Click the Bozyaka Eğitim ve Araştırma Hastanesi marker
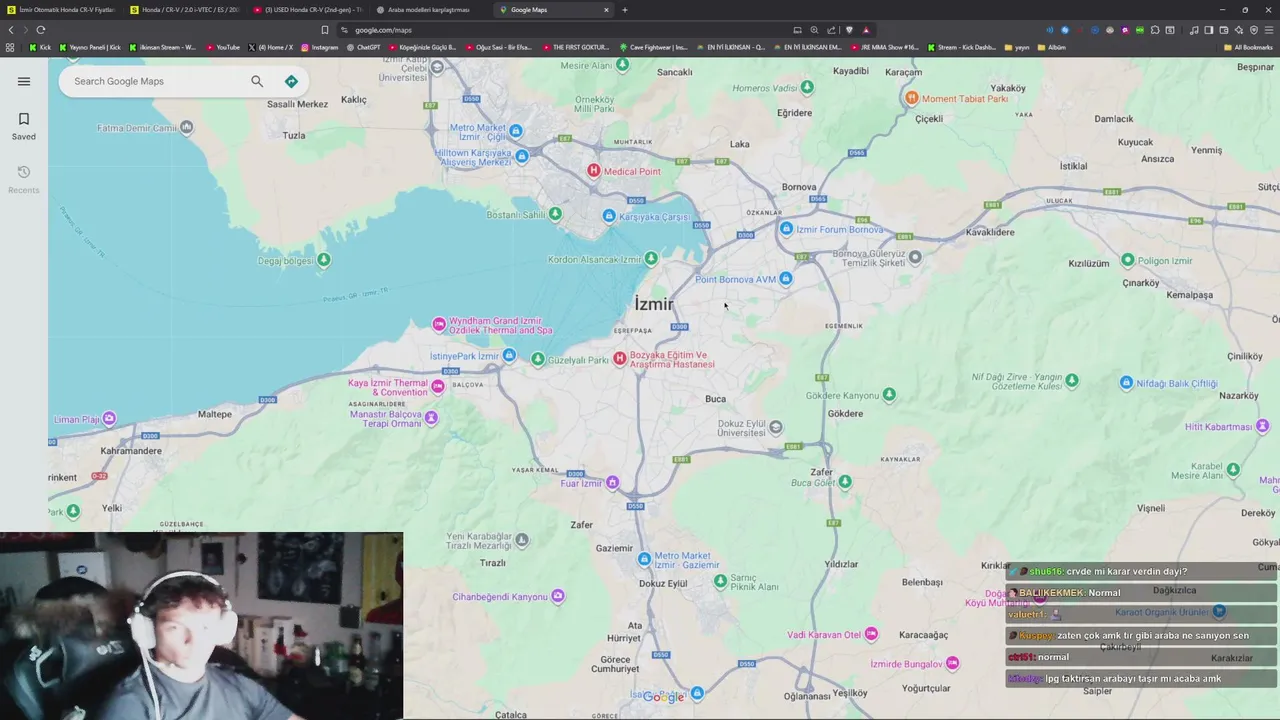1280x720 pixels. 620,358
